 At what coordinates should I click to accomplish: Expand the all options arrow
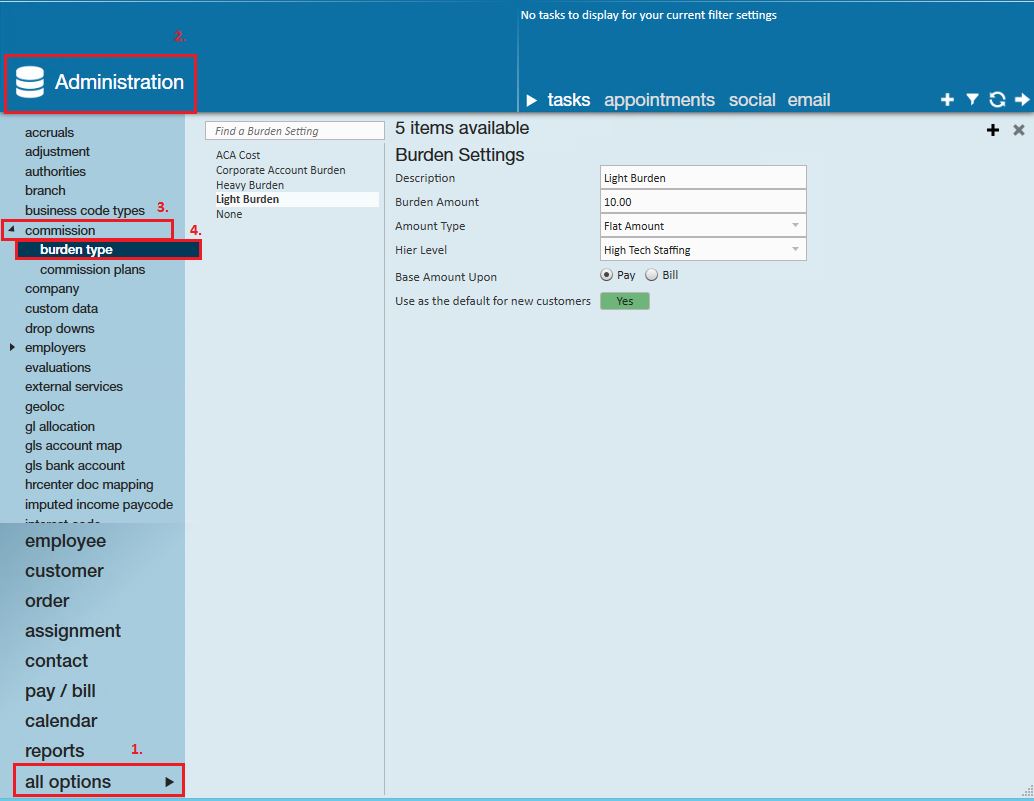click(x=169, y=782)
